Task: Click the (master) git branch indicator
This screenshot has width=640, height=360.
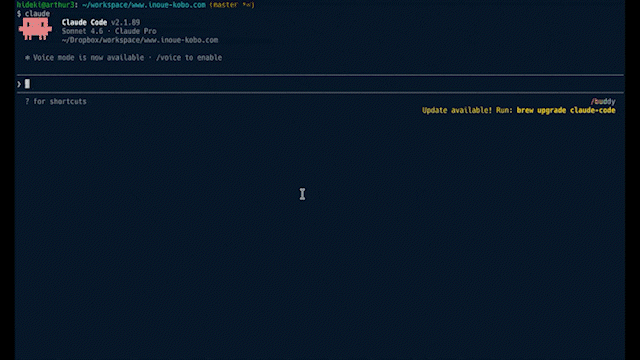Action: [x=232, y=5]
